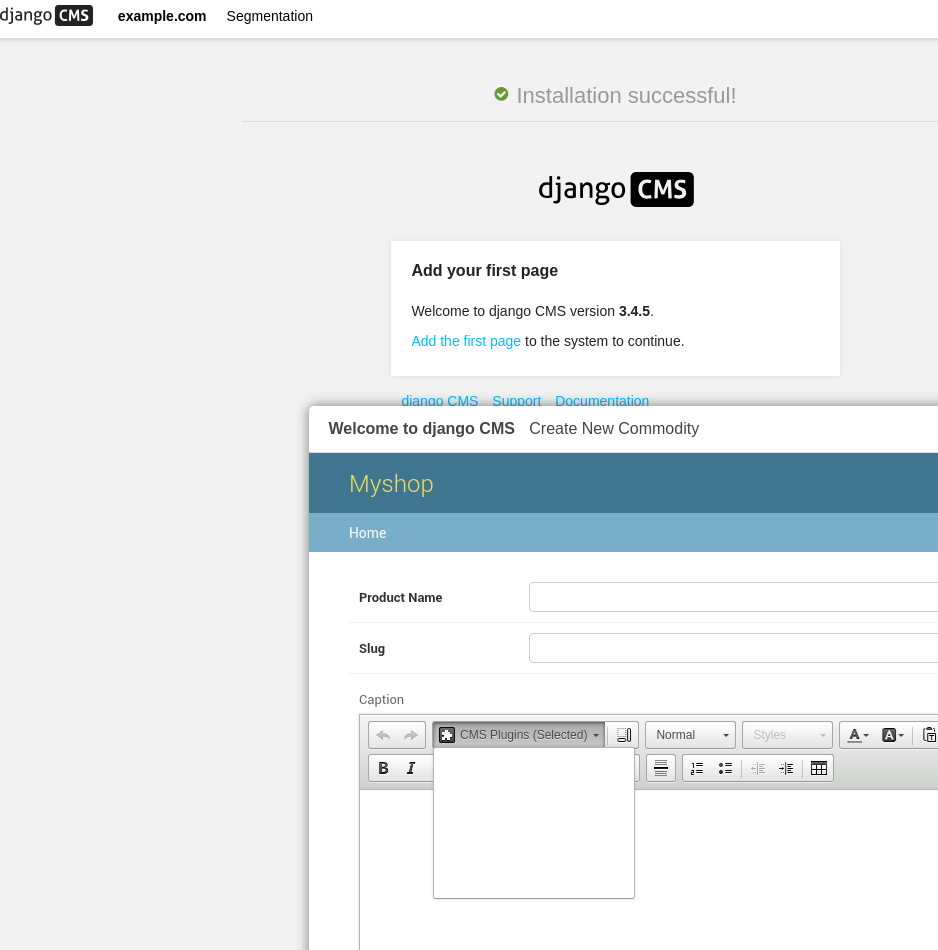Click the Redo arrow in caption editor
Viewport: 938px width, 950px height.
pos(411,736)
